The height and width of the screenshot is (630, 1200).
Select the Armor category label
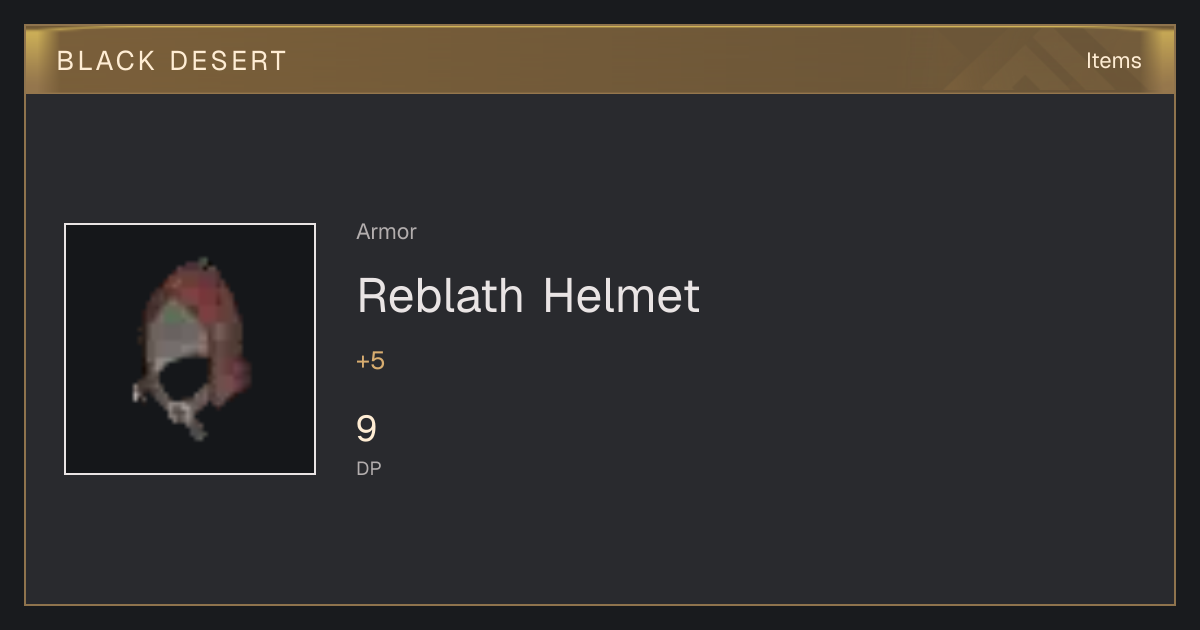pos(386,232)
